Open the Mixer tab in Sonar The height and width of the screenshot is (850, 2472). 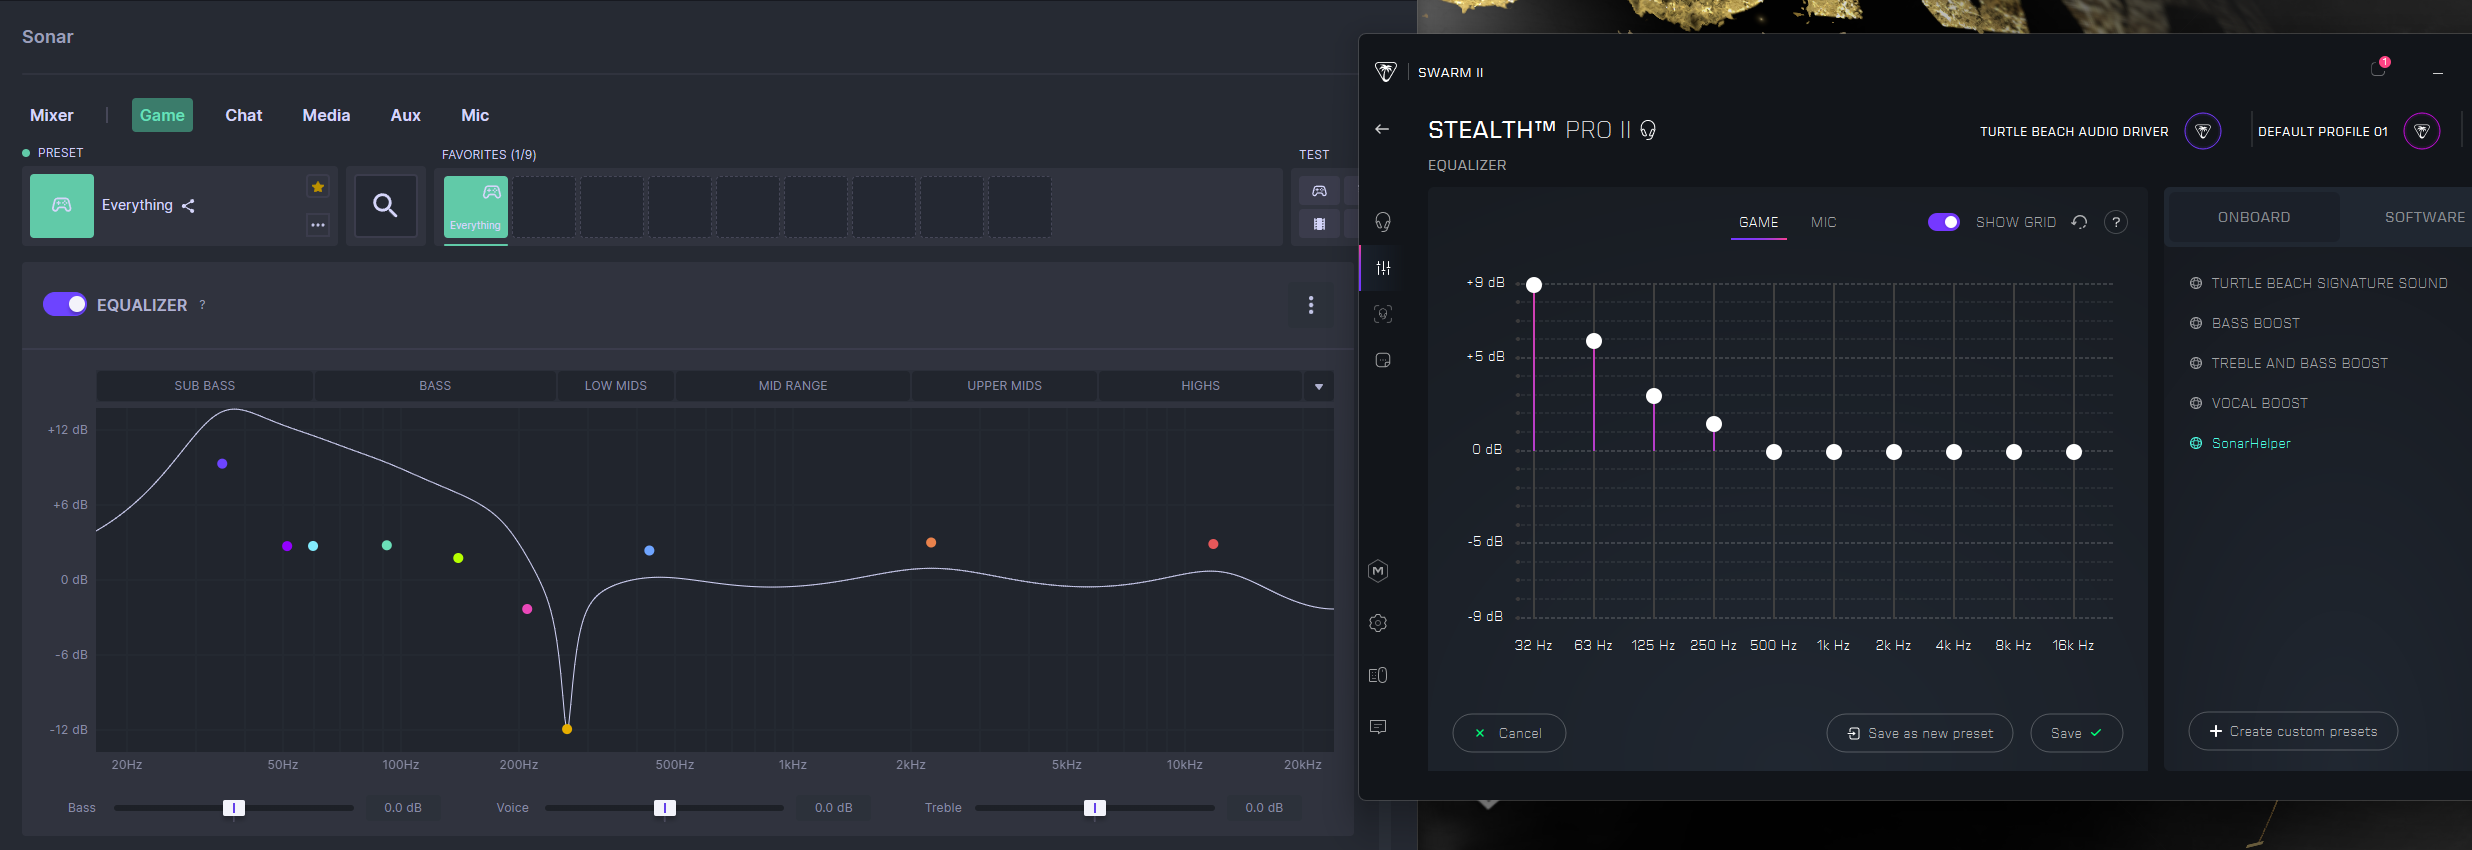52,116
